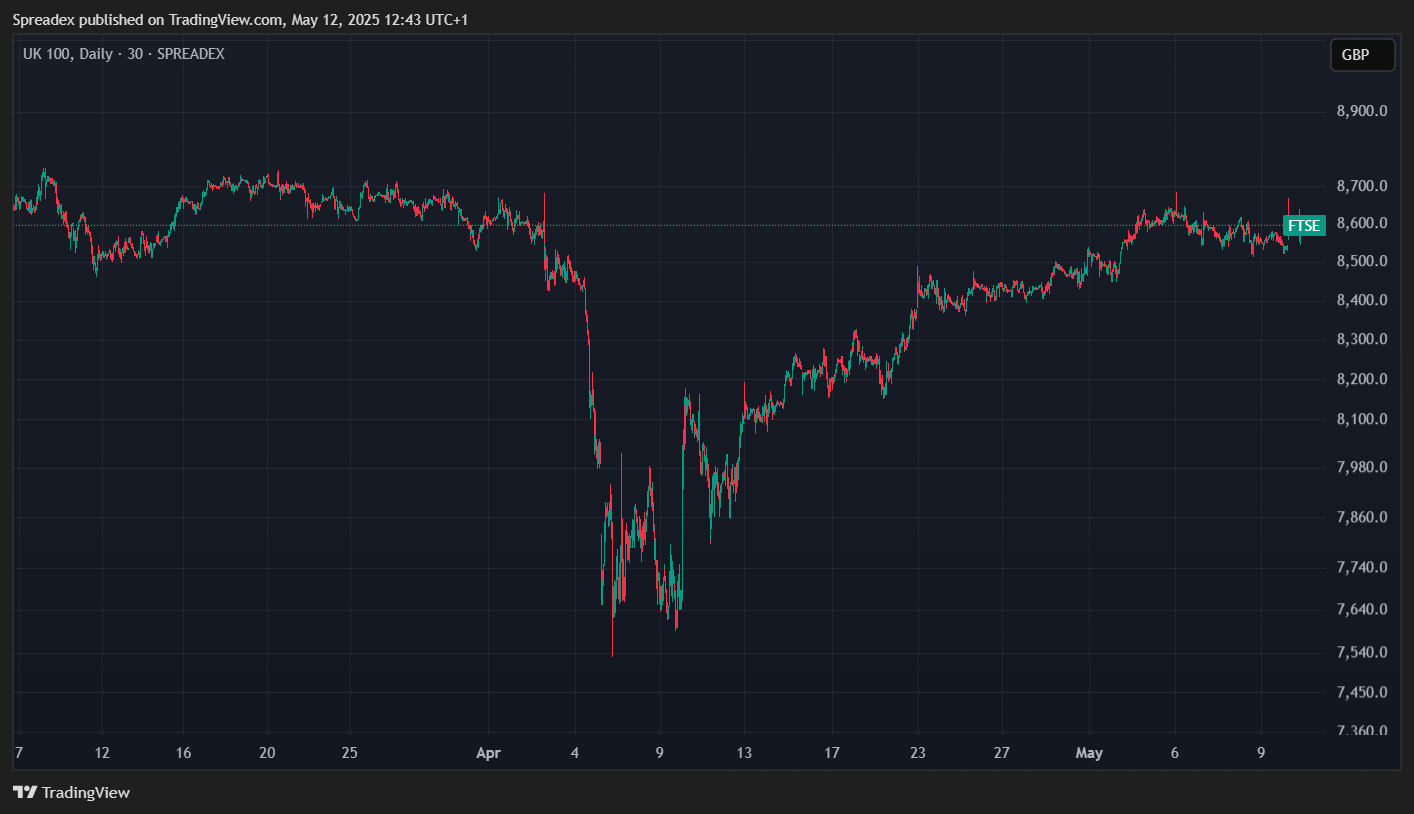Click the 8,700.0 price axis label

click(x=1362, y=186)
